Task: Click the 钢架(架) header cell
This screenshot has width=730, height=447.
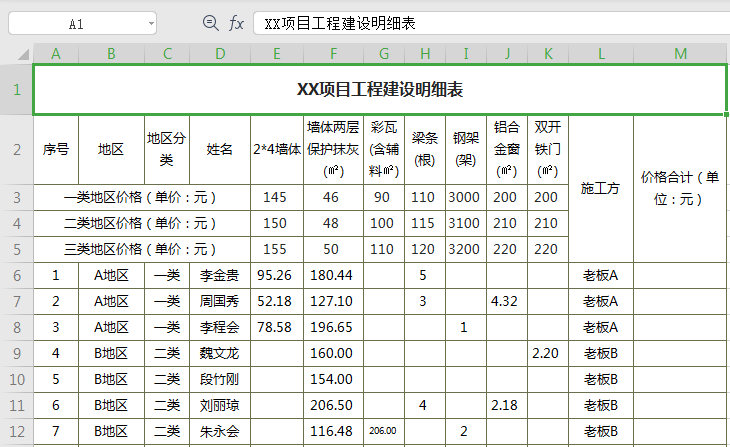Action: [466, 149]
